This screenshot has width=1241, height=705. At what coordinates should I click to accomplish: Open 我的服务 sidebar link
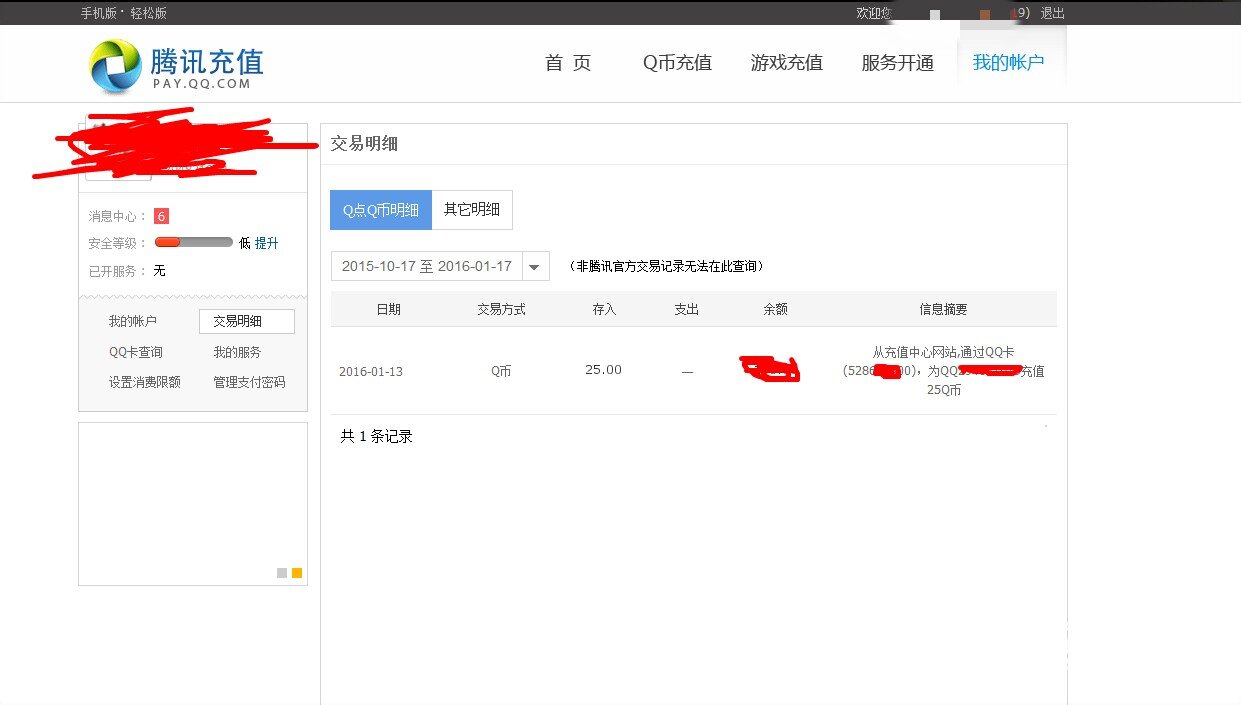tap(237, 352)
